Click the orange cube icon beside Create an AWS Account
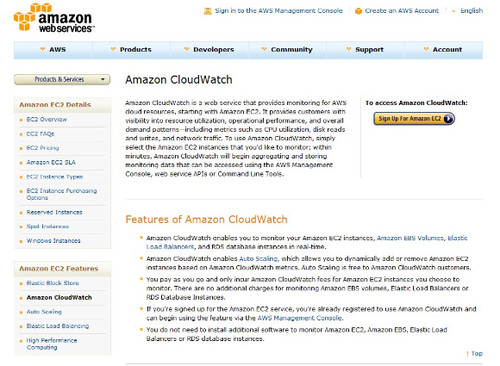Image resolution: width=500 pixels, height=366 pixels. tap(358, 11)
